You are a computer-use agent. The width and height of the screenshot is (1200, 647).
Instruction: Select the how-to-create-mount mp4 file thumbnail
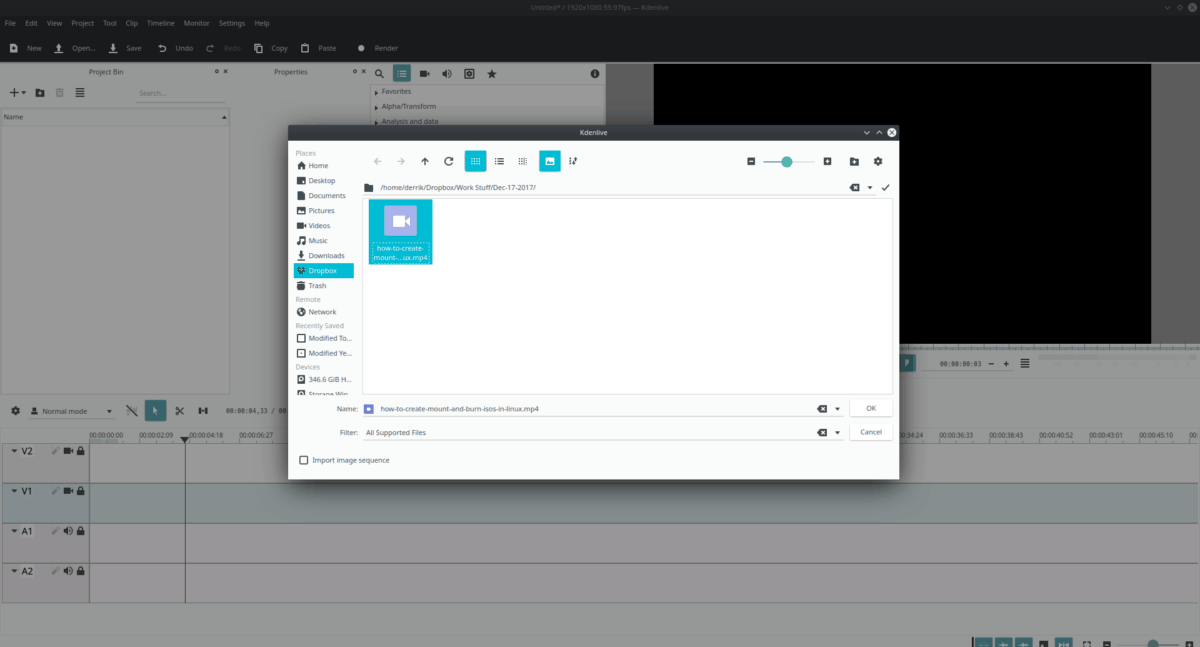(401, 232)
